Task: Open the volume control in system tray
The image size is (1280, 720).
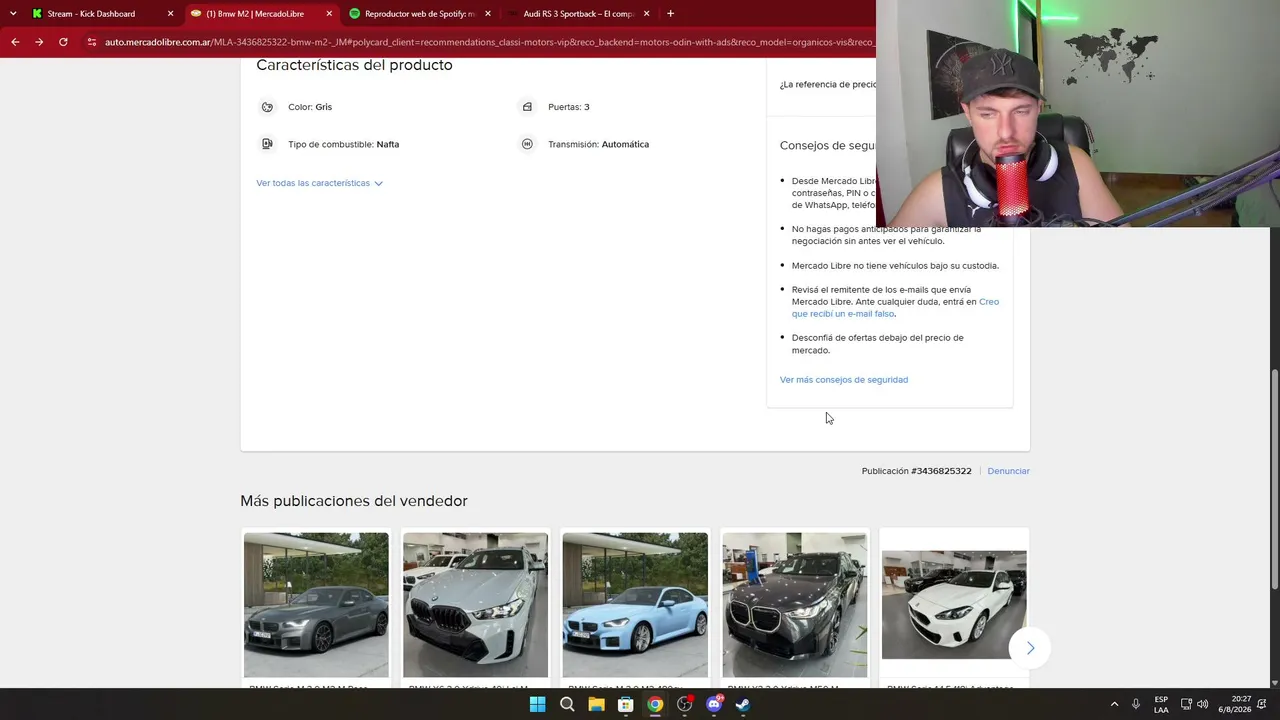Action: click(1202, 704)
